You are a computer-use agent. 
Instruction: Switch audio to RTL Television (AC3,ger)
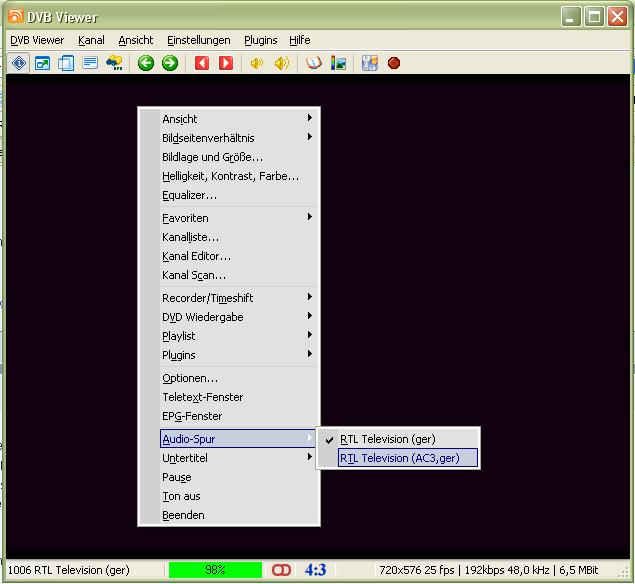pos(408,458)
